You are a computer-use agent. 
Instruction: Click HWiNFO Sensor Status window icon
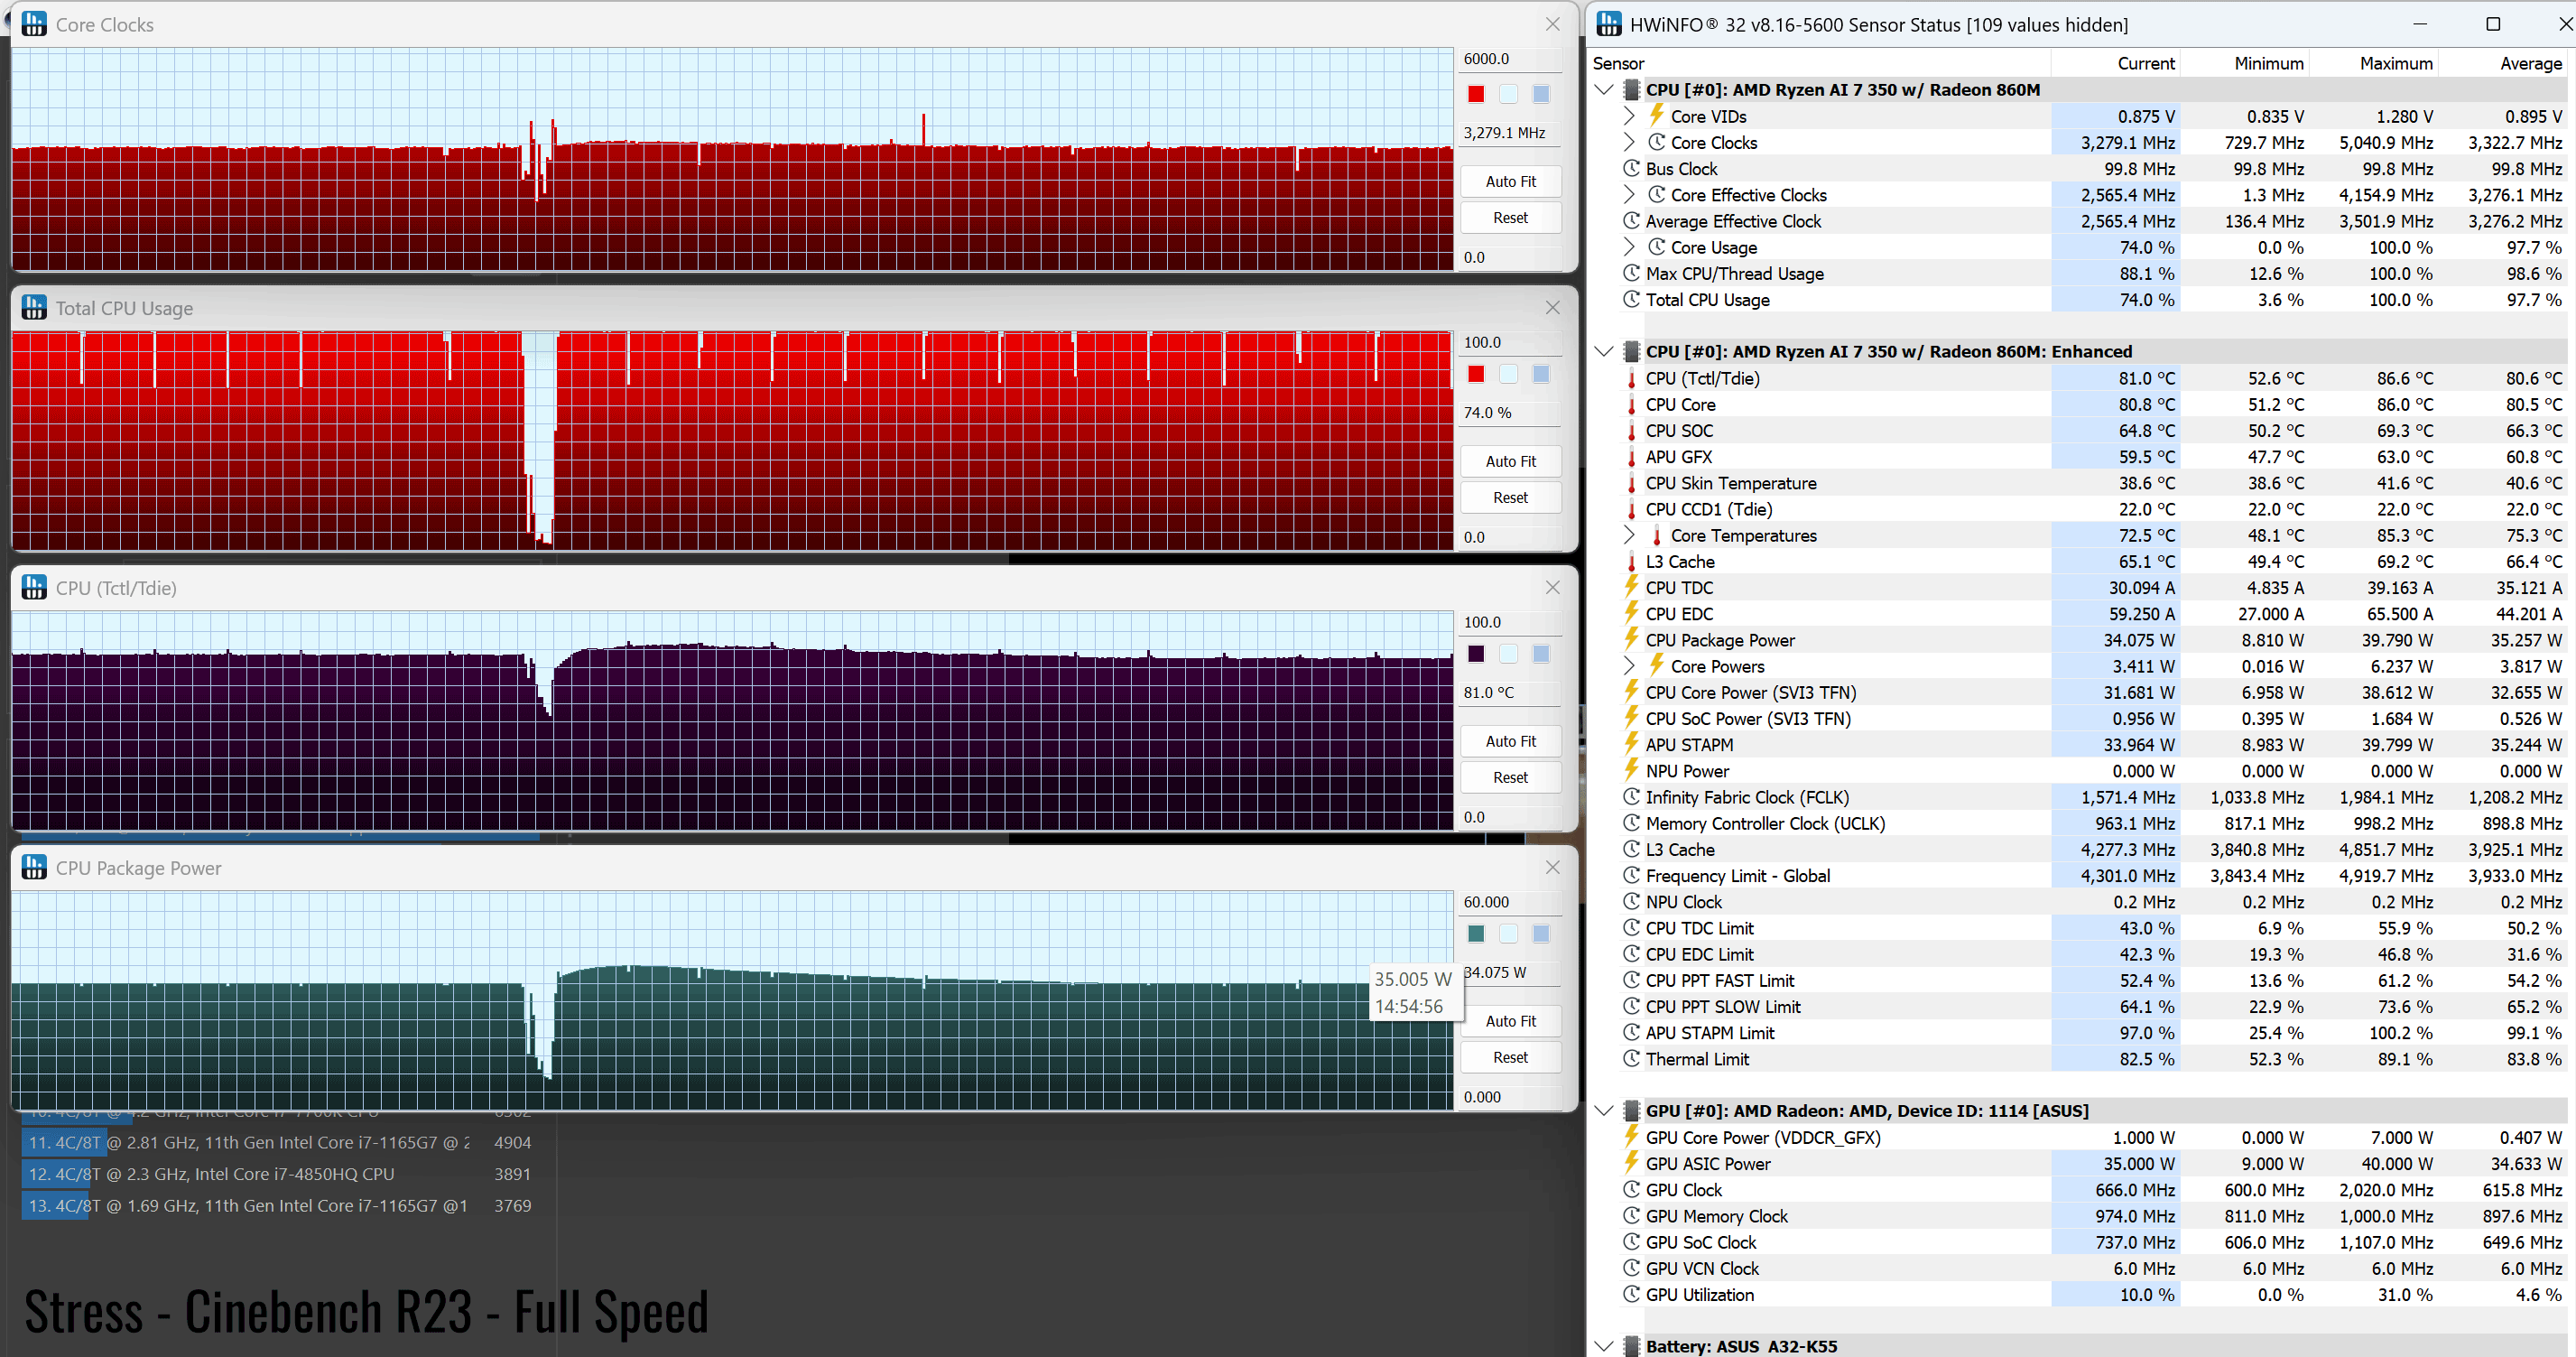pyautogui.click(x=1609, y=24)
